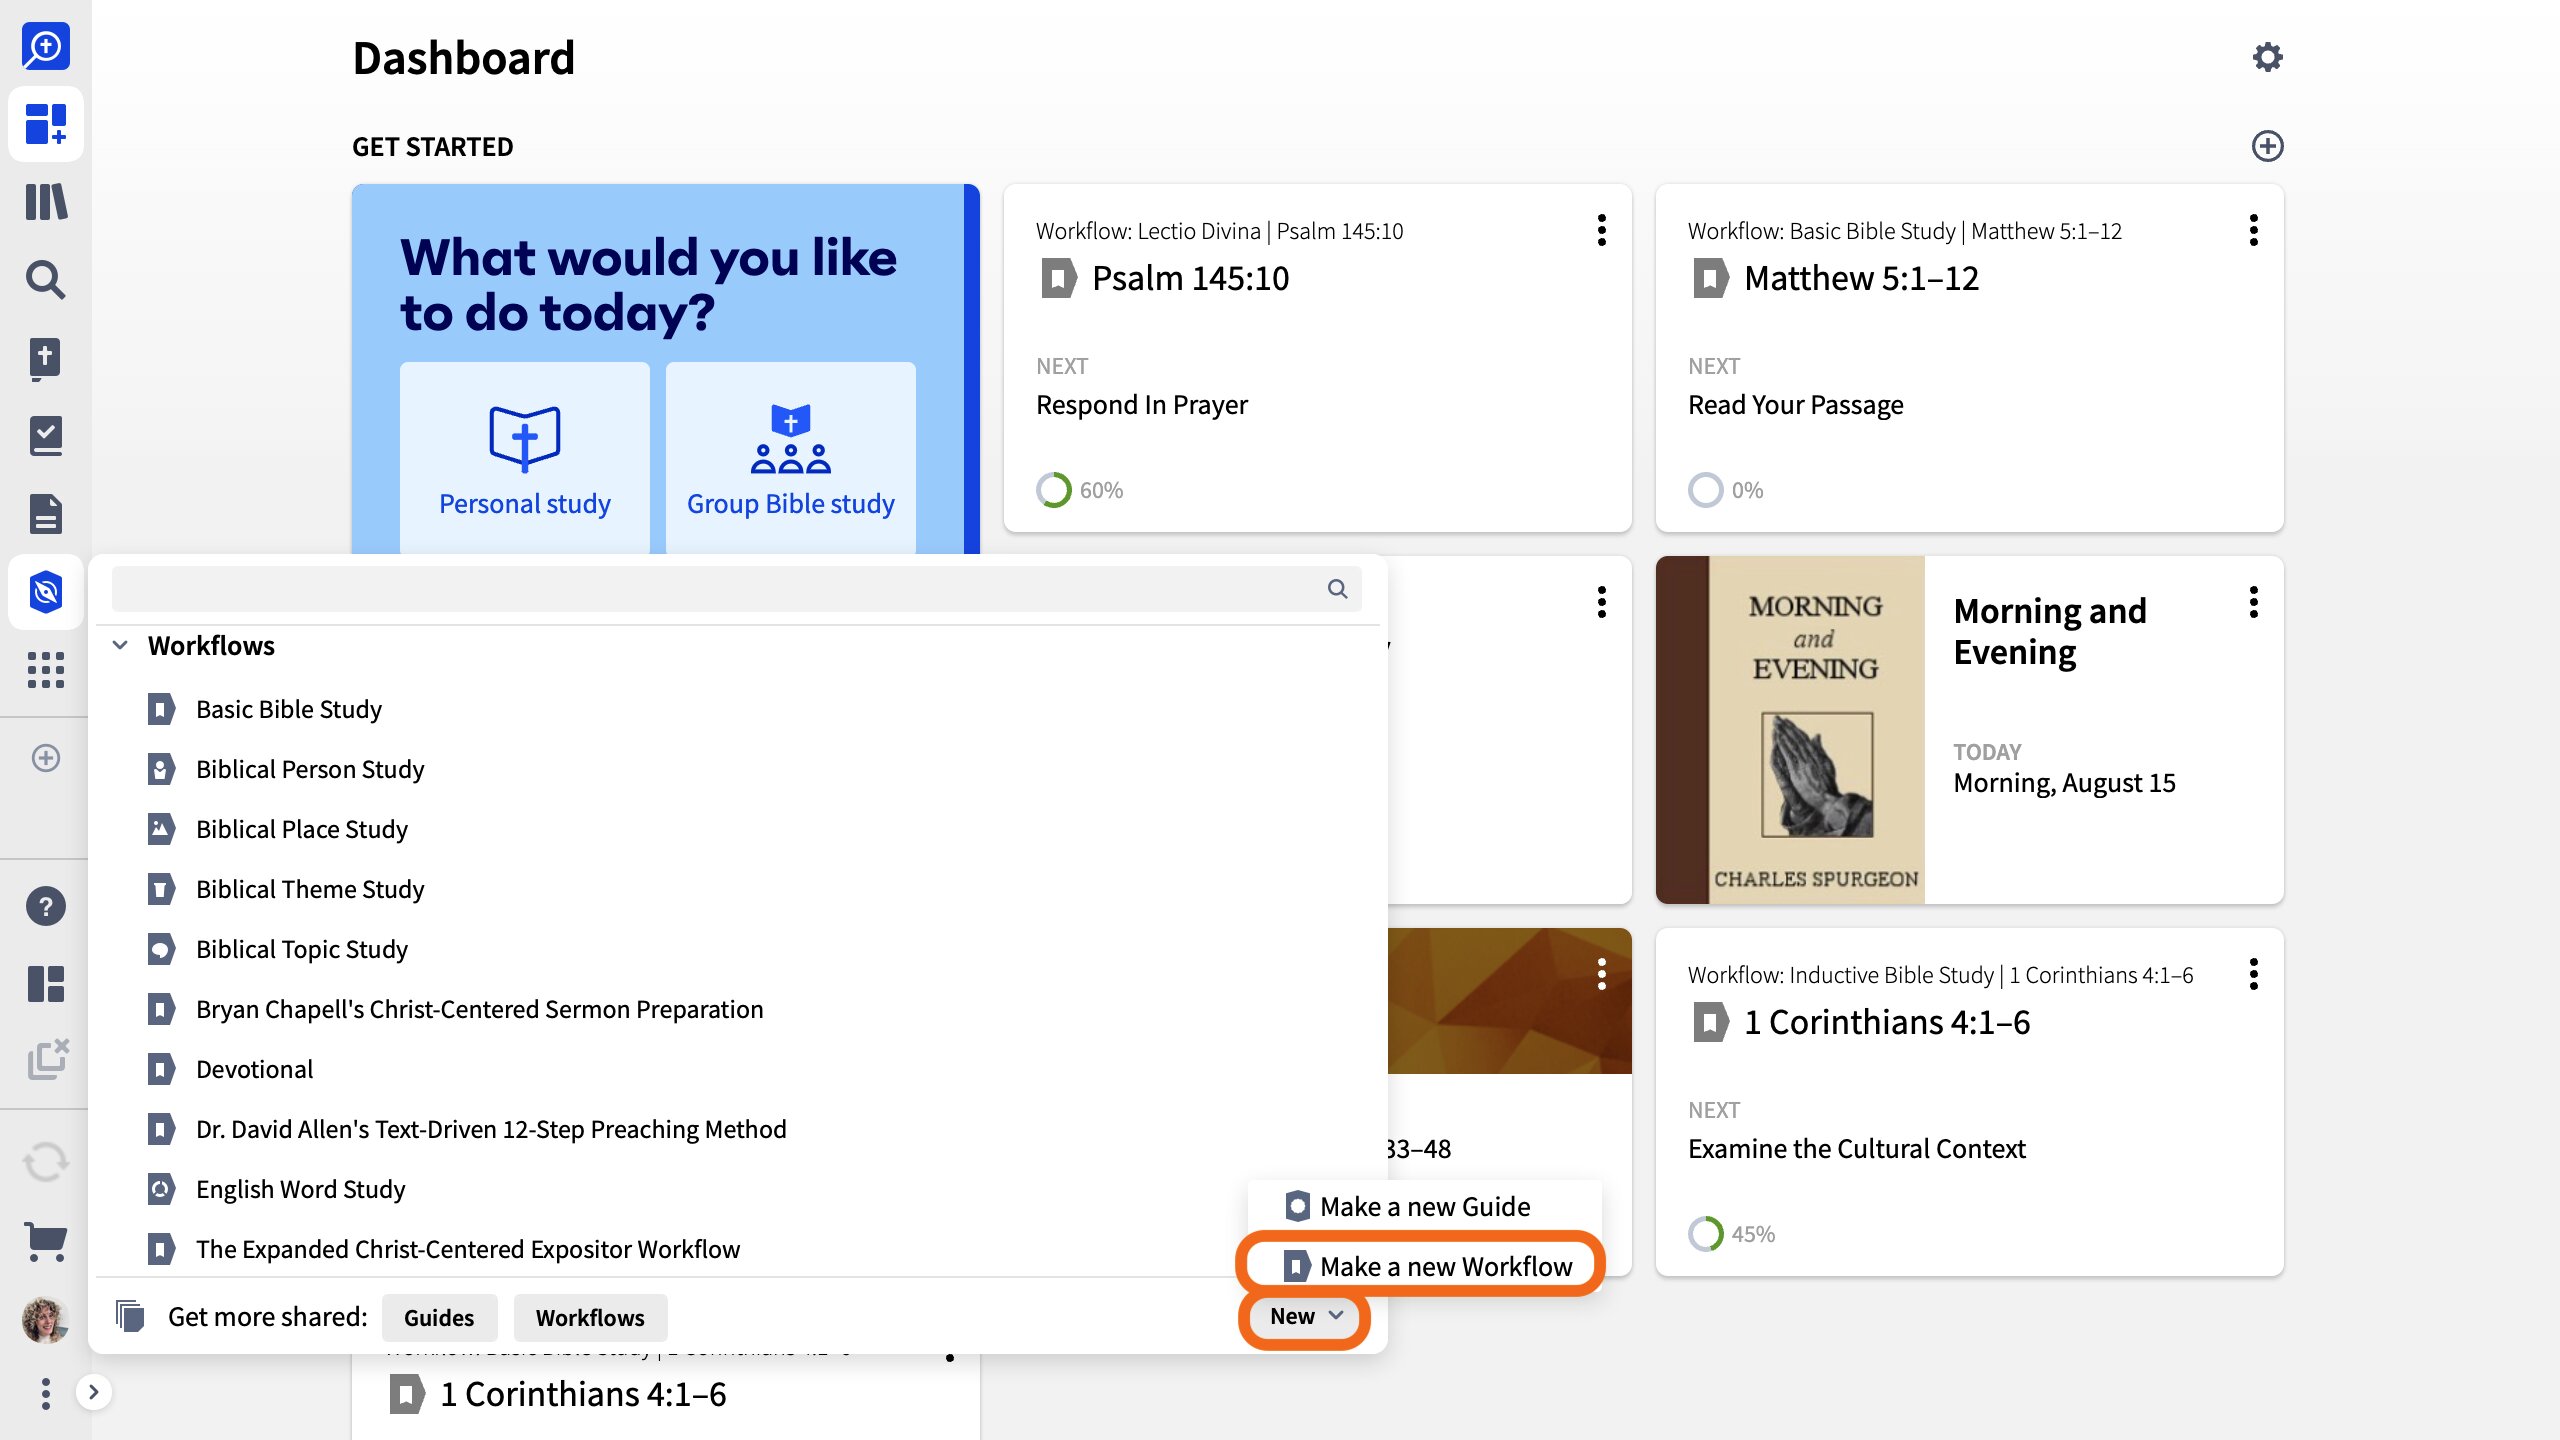Open the Layouts icon in sidebar
Screen dimensions: 2560x1440
[46, 984]
